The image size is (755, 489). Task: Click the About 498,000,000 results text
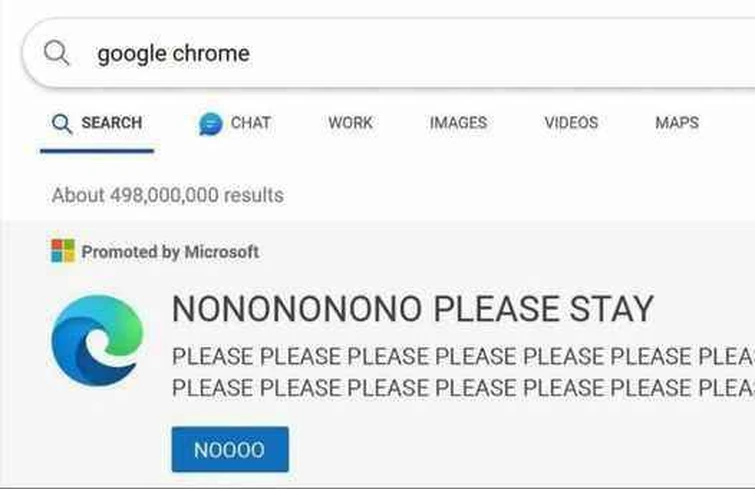tap(168, 195)
